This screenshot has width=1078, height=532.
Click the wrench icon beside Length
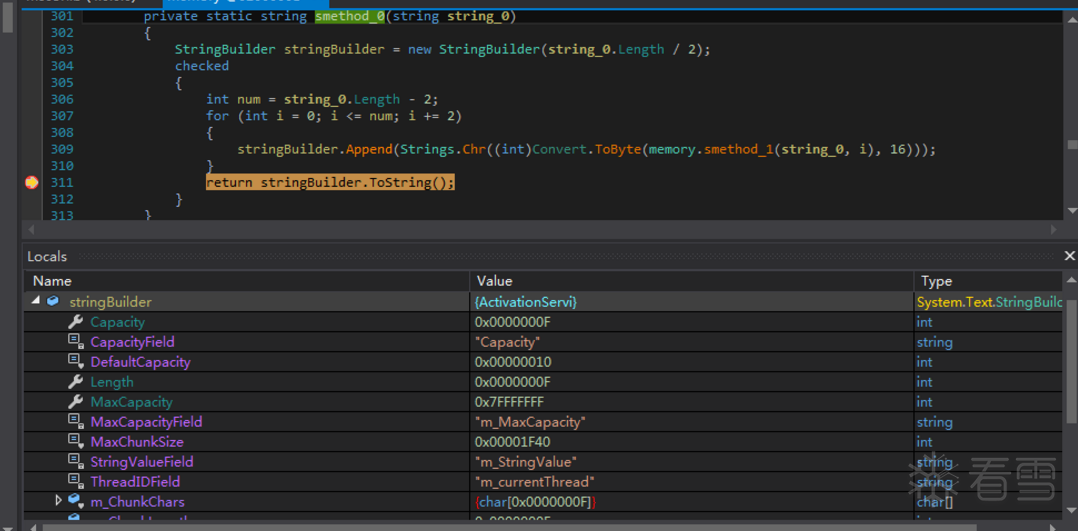pyautogui.click(x=75, y=382)
